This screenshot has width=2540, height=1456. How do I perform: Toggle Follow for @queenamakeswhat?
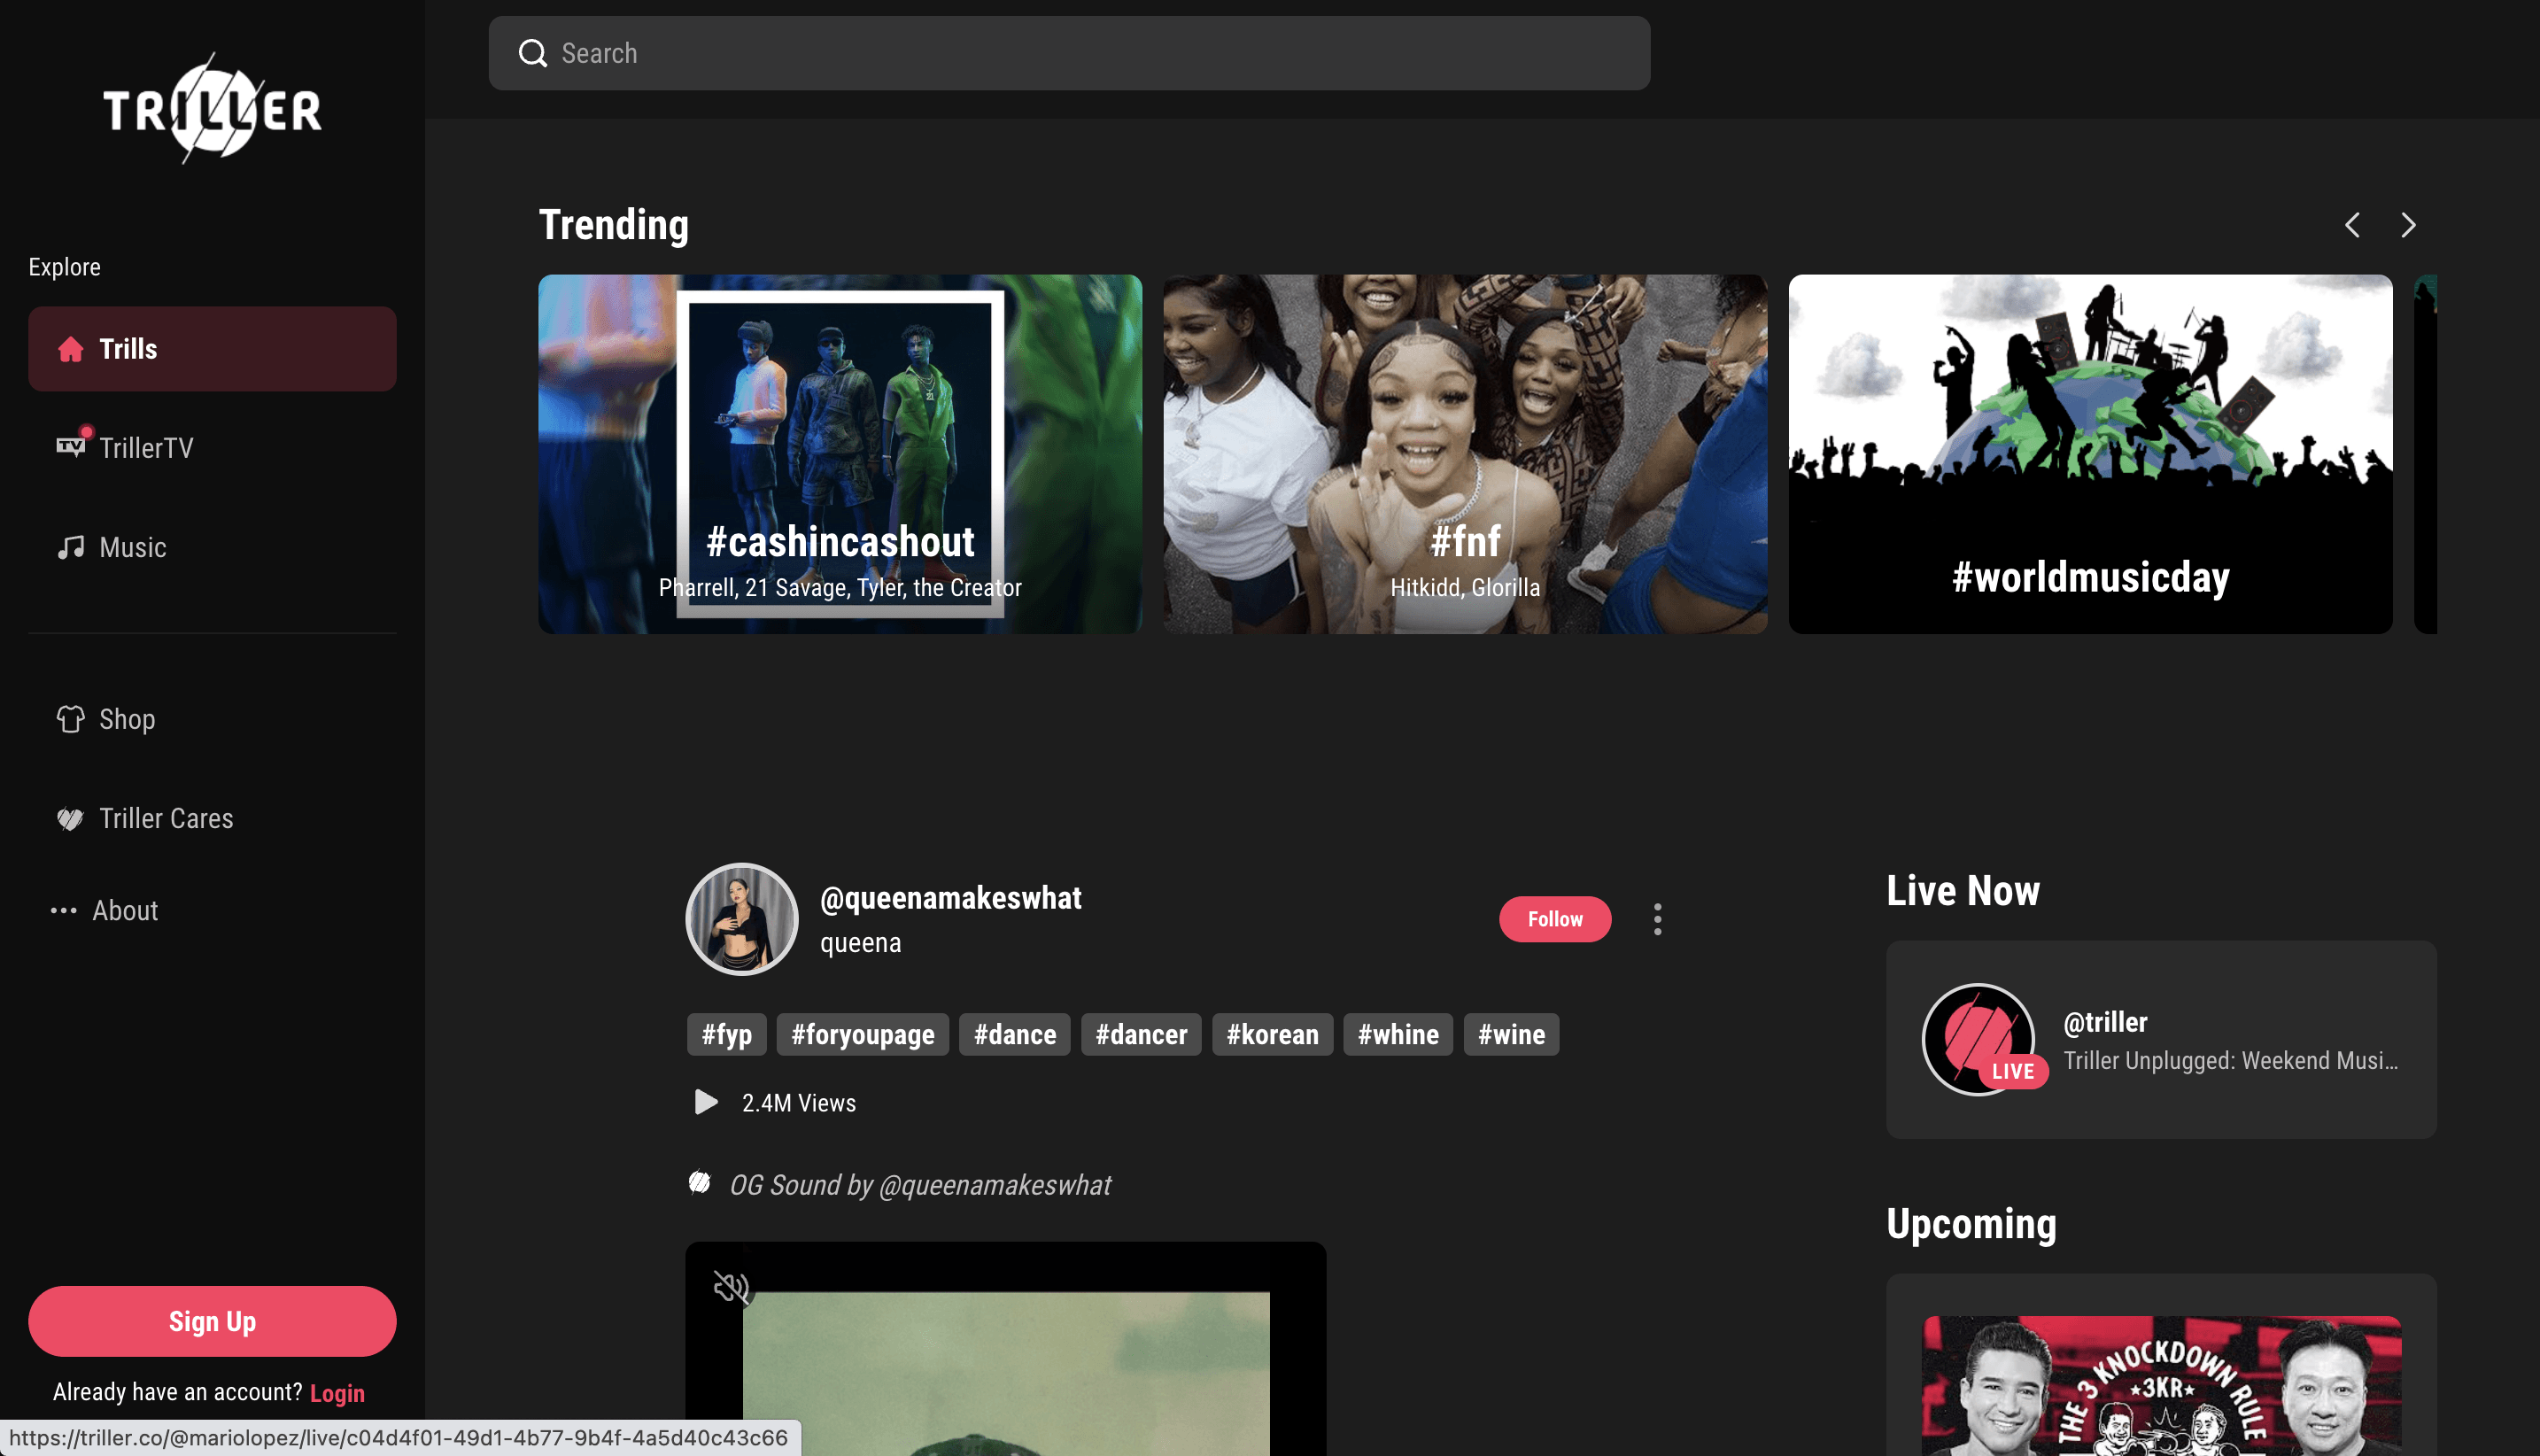coord(1554,919)
